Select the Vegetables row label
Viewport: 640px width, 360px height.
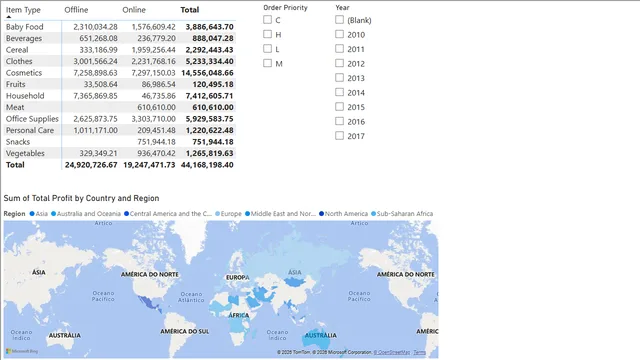click(x=25, y=153)
